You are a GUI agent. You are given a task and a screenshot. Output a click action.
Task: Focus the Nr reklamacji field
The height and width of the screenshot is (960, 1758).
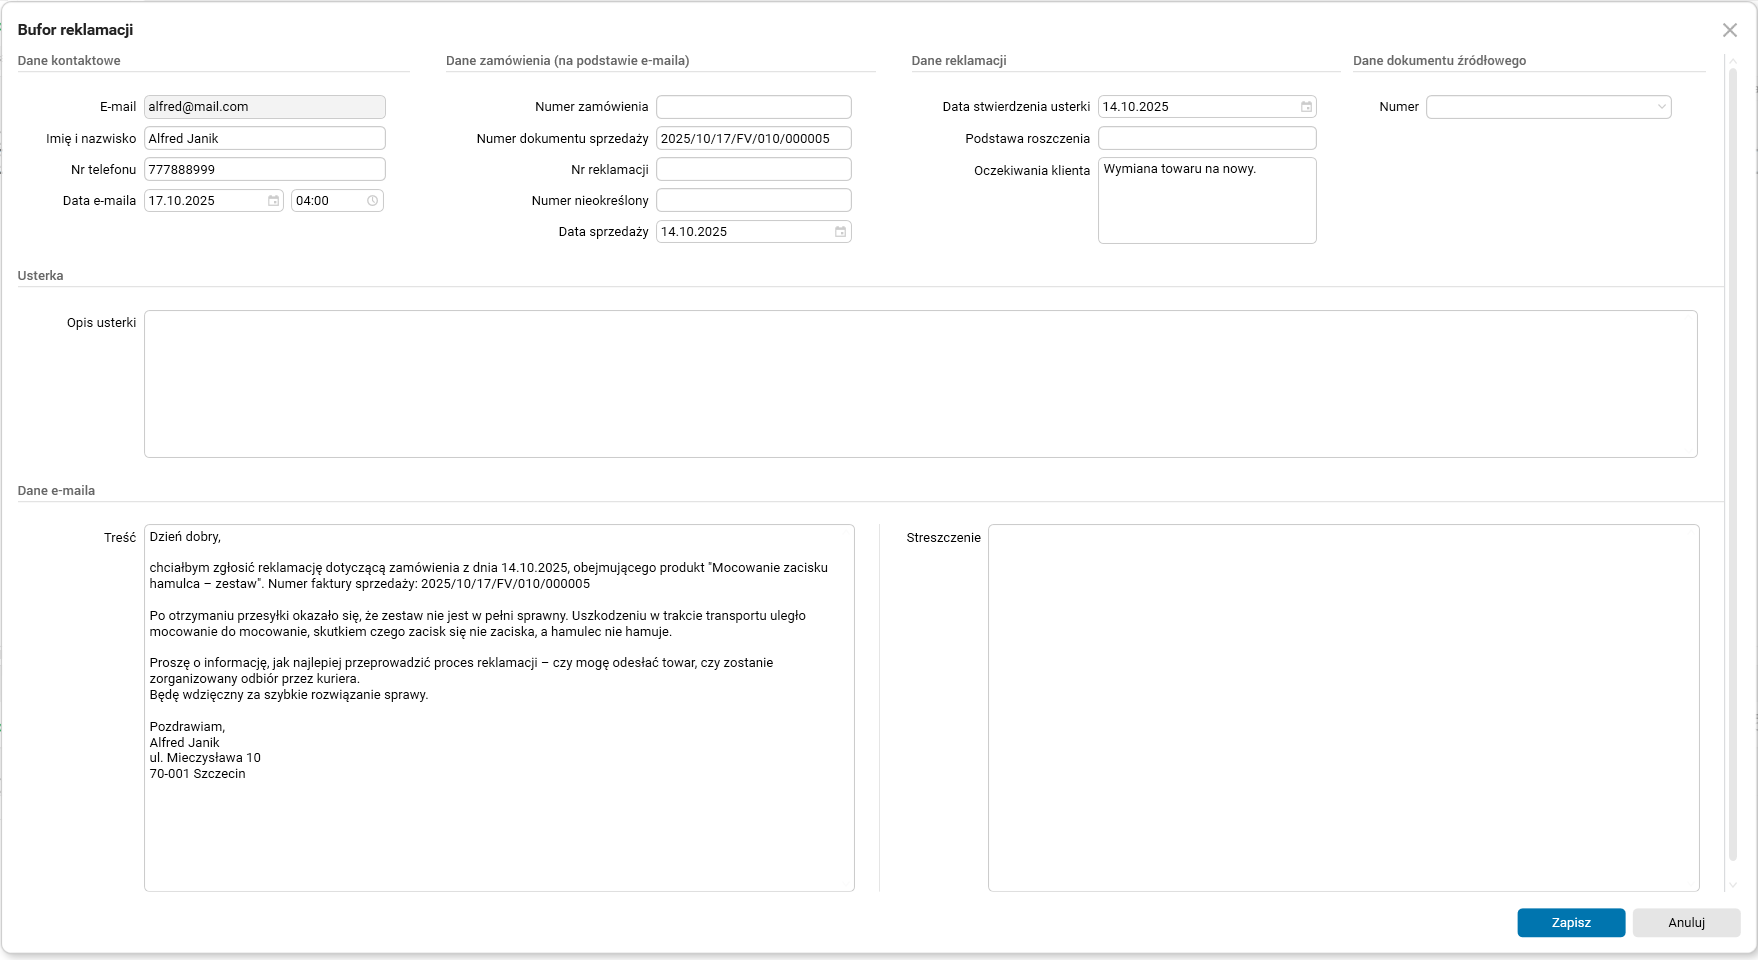pyautogui.click(x=754, y=169)
